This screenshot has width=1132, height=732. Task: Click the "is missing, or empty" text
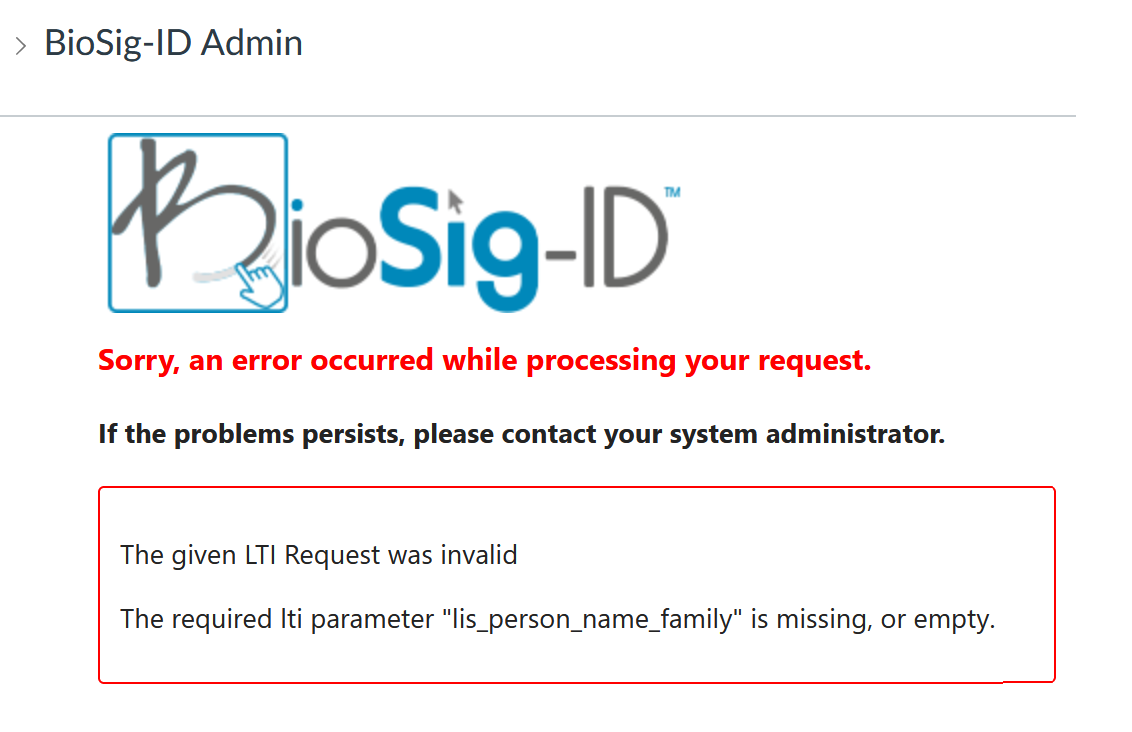tap(873, 619)
